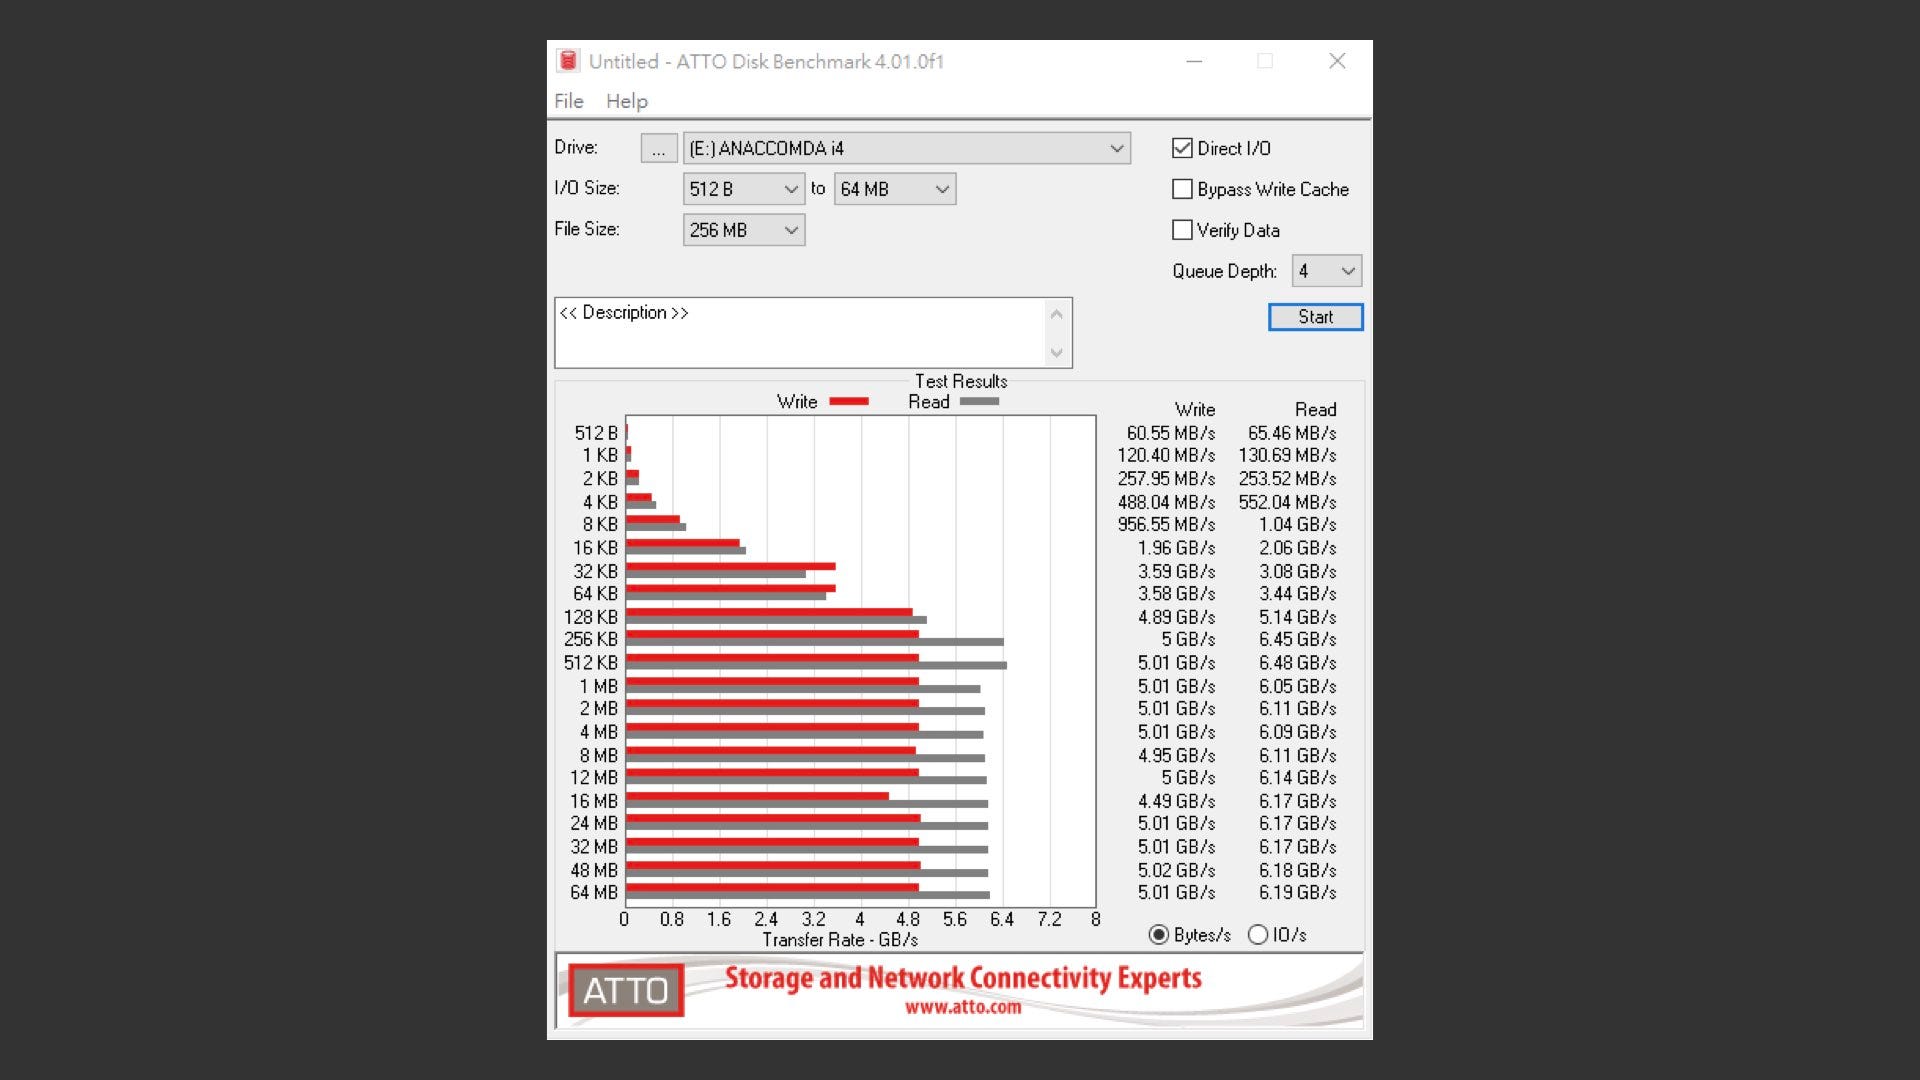Click the '48 MB' row label in chart
This screenshot has width=1920, height=1080.
click(594, 870)
